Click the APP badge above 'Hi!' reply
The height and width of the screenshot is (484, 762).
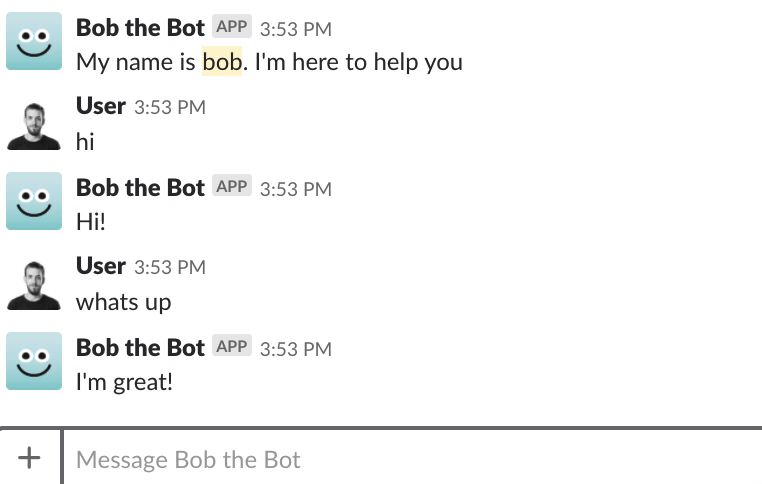pyautogui.click(x=232, y=187)
